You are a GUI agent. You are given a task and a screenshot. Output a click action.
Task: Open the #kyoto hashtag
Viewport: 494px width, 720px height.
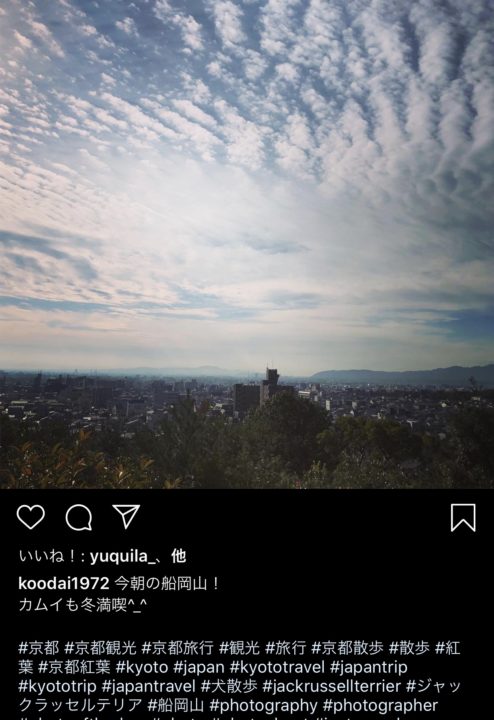[x=142, y=667]
